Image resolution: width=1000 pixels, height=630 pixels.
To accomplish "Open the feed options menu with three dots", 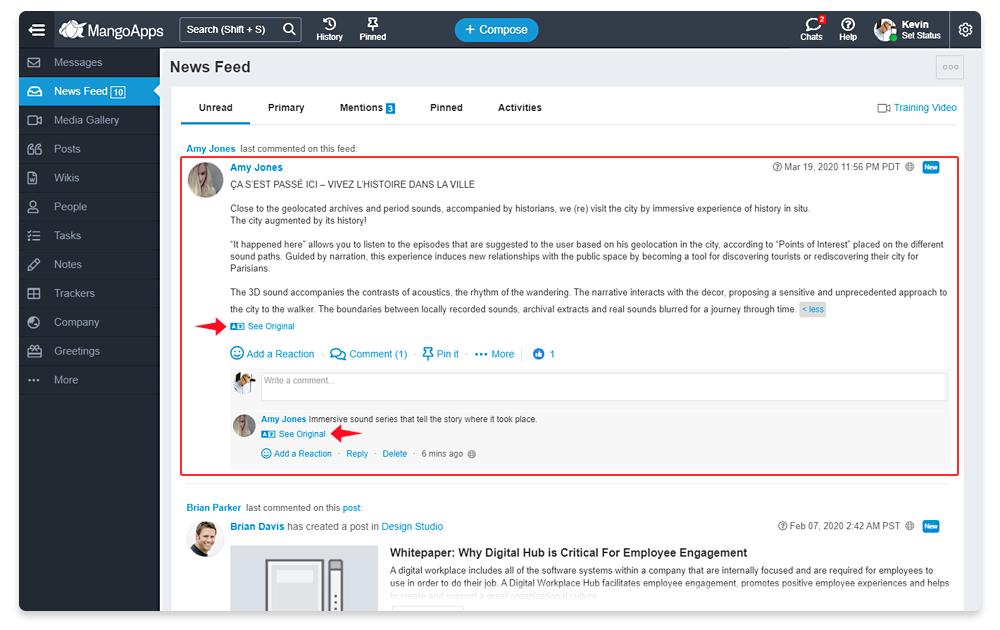I will coord(948,67).
